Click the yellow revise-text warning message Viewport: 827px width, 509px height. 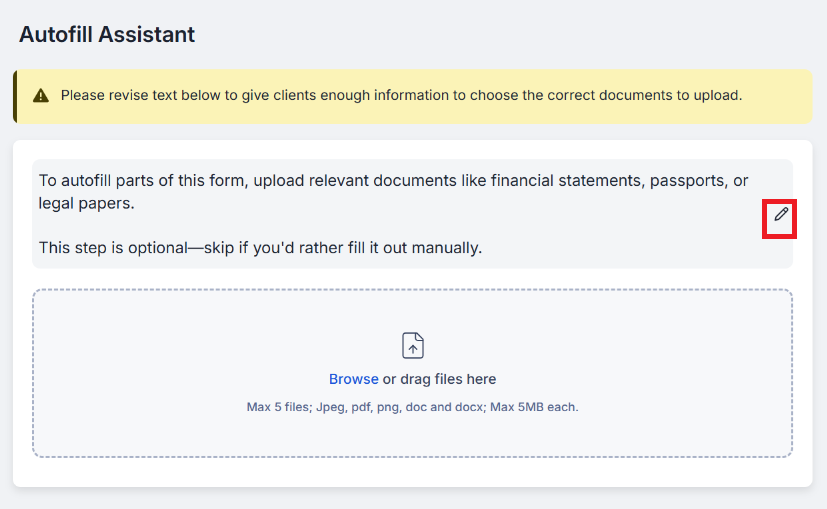[401, 95]
